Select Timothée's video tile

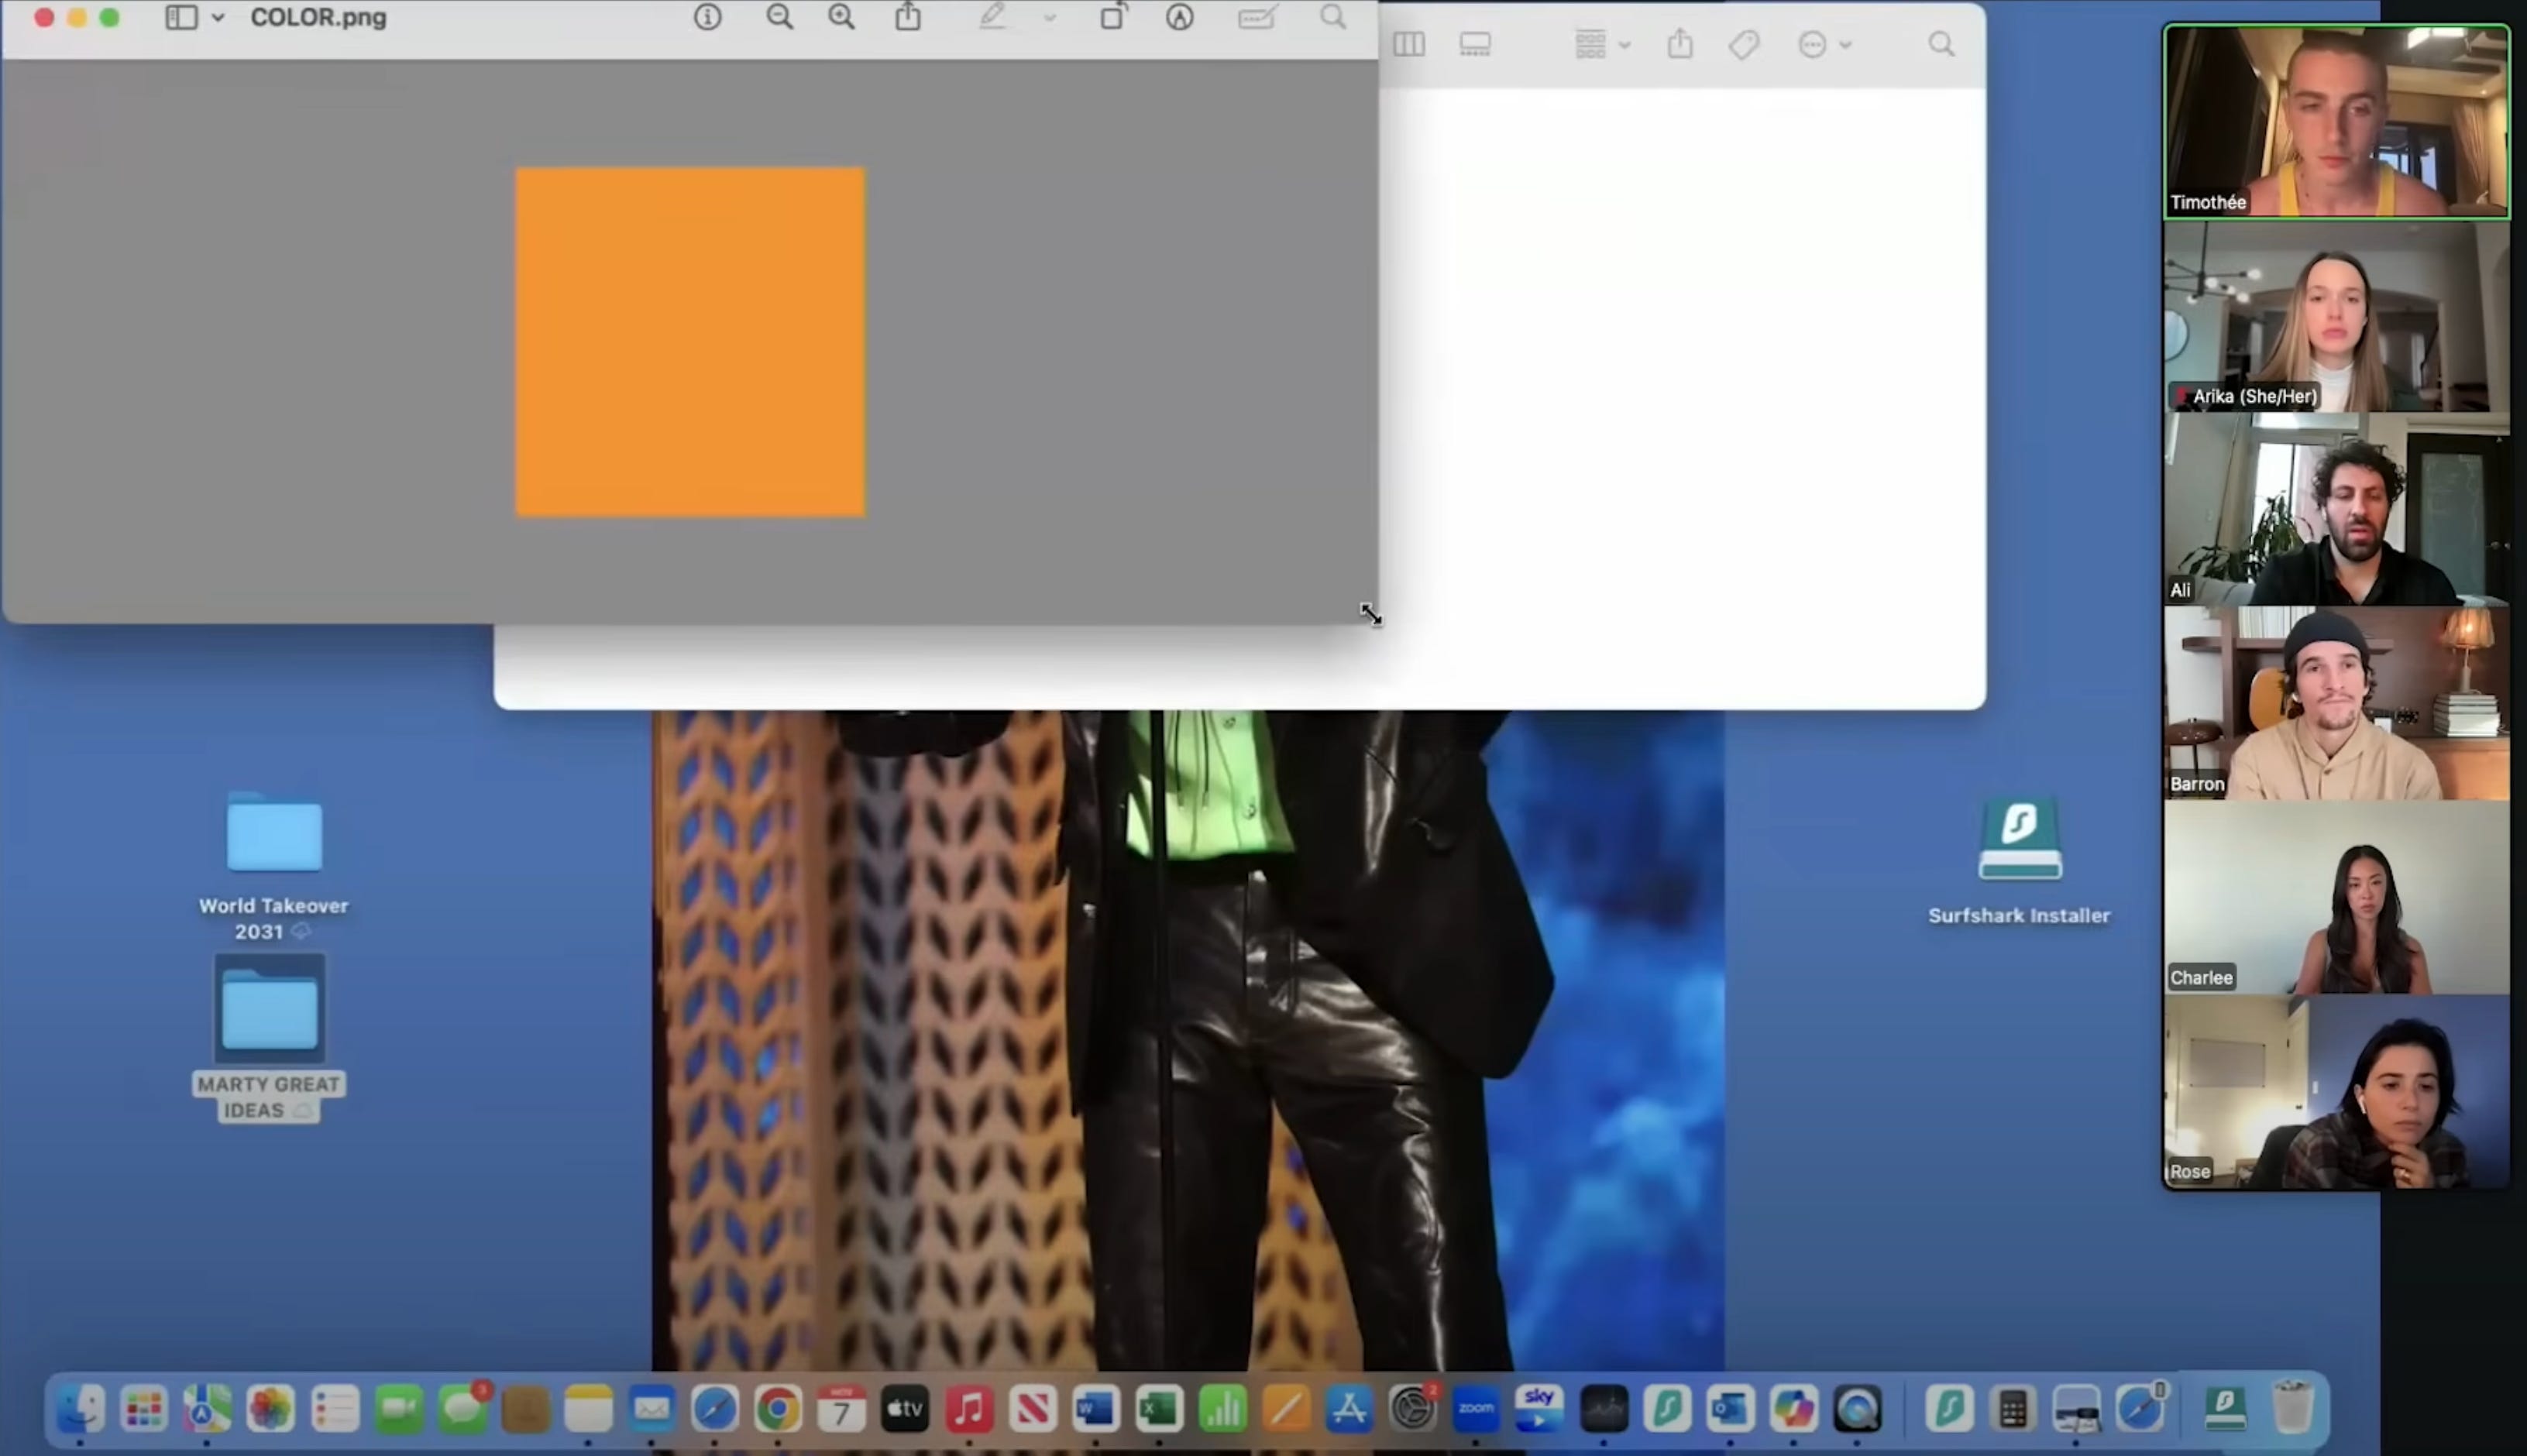point(2335,120)
